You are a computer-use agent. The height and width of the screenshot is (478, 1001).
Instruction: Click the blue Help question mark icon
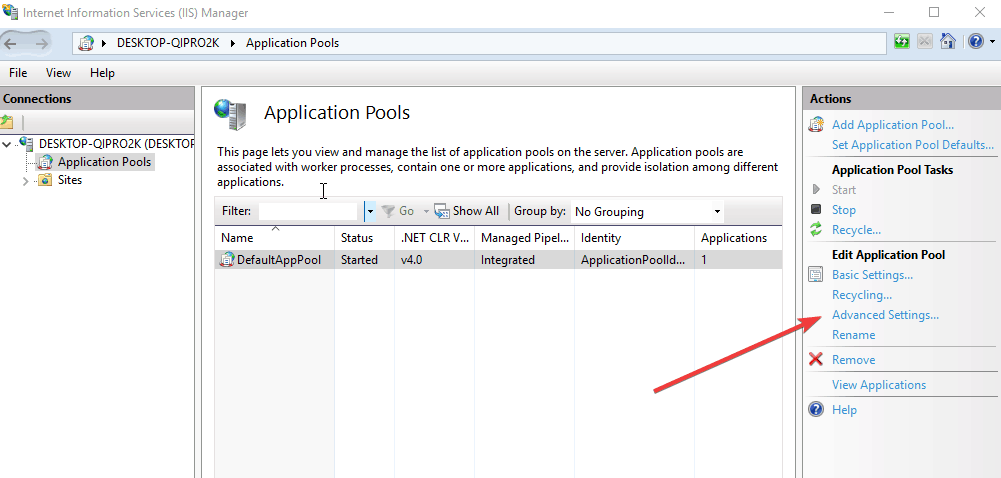(x=976, y=42)
